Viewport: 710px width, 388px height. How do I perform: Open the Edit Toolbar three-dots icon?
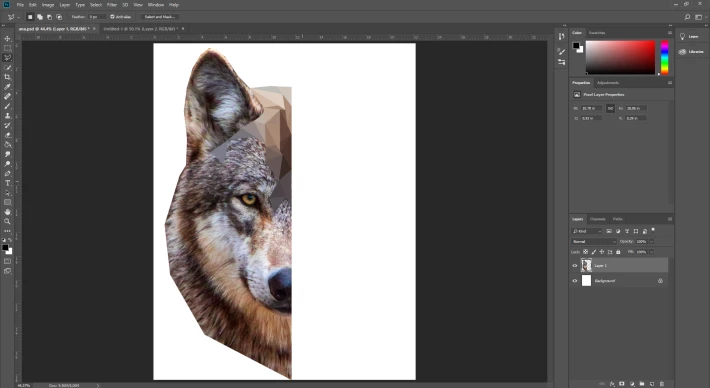pos(7,231)
